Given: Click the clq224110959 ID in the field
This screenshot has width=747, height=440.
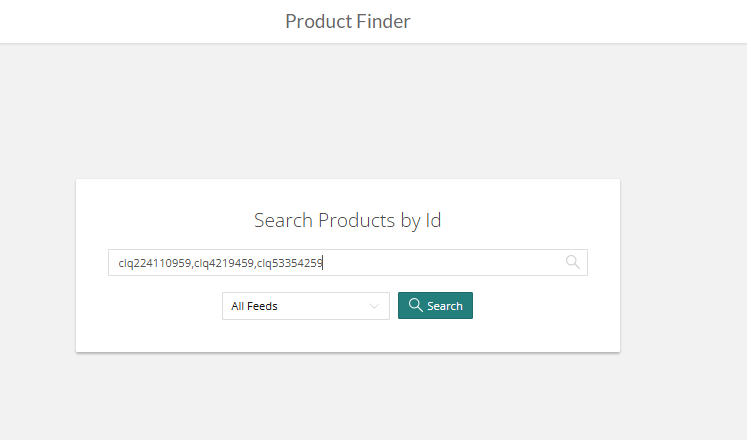Looking at the screenshot, I should (x=155, y=263).
